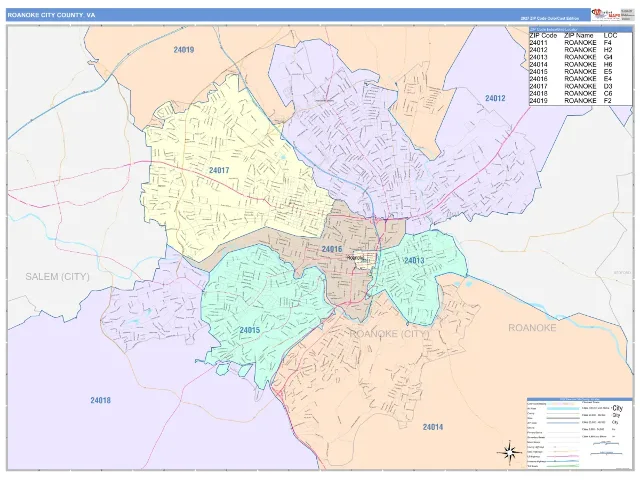Click the G4 locator cell in the table

pos(608,57)
